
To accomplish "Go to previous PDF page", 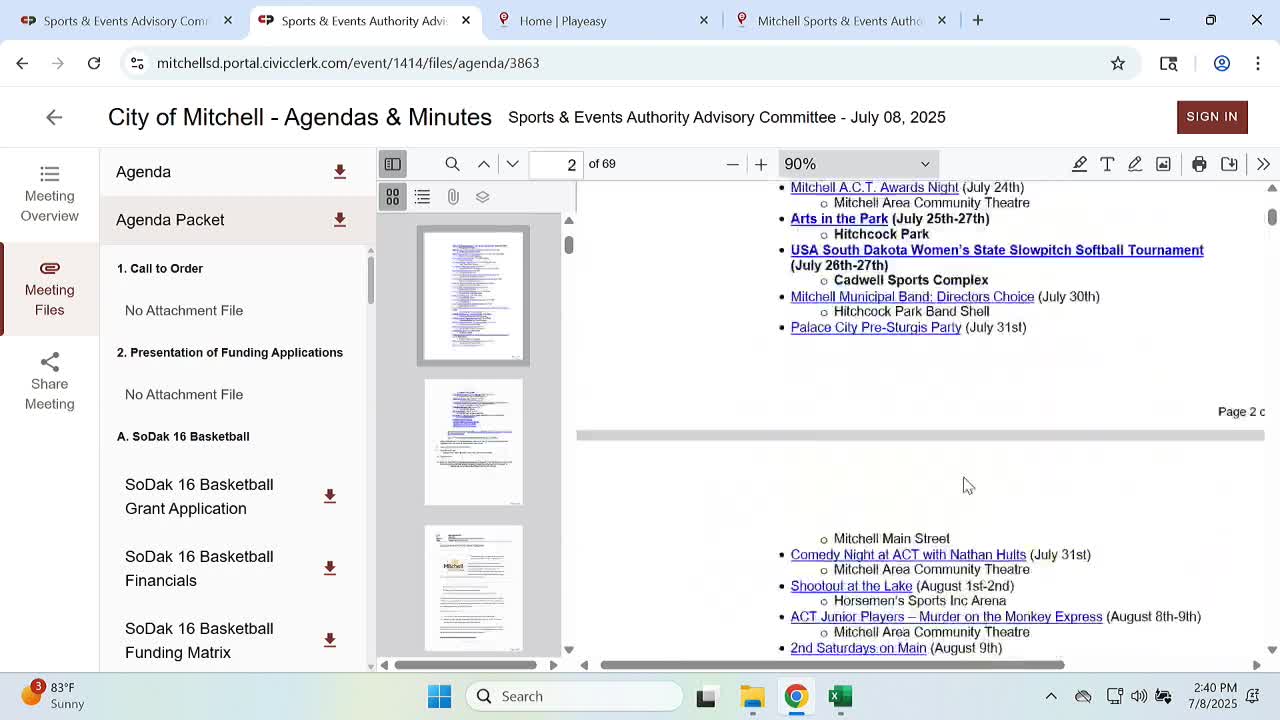I will click(x=484, y=164).
